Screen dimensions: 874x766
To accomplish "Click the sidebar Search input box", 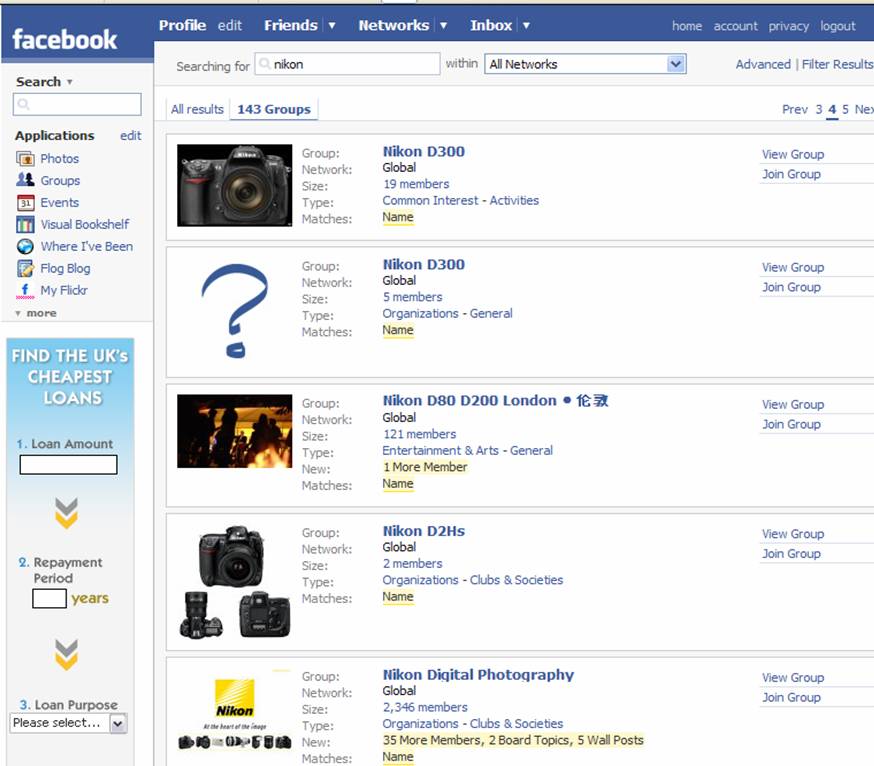I will coord(77,104).
